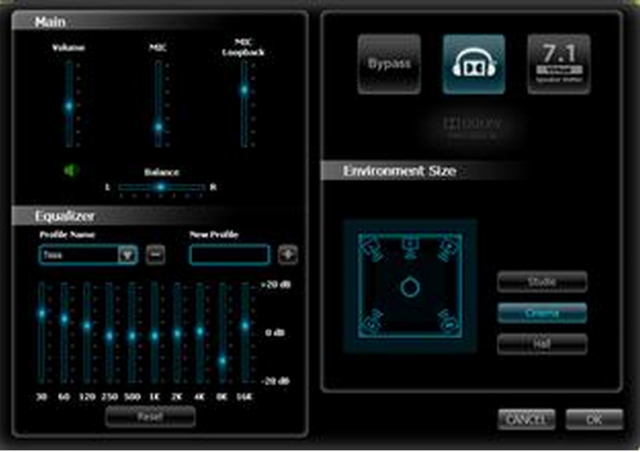Open the Profile Name dropdown
640x452 pixels.
tap(127, 255)
